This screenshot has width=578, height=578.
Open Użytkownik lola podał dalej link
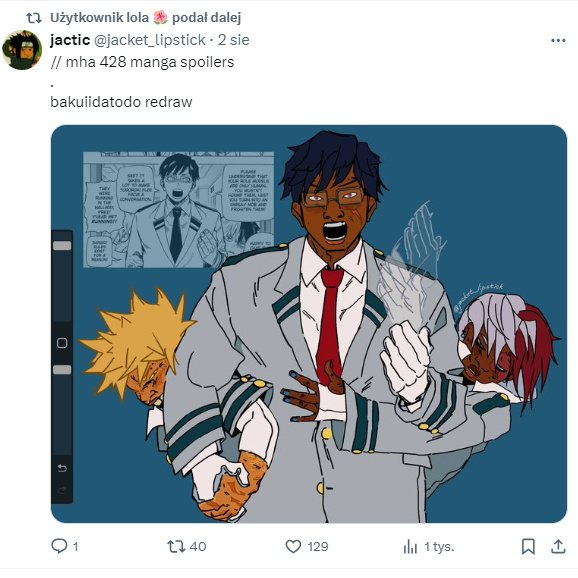(146, 17)
